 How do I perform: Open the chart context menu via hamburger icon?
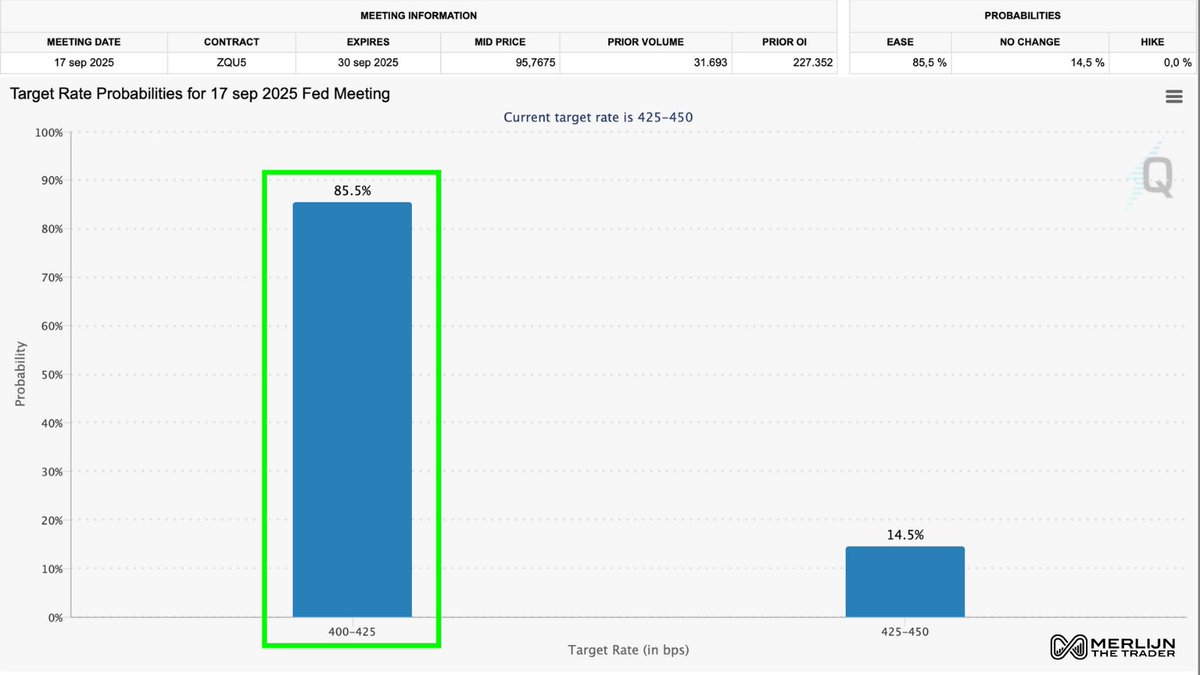(1172, 96)
